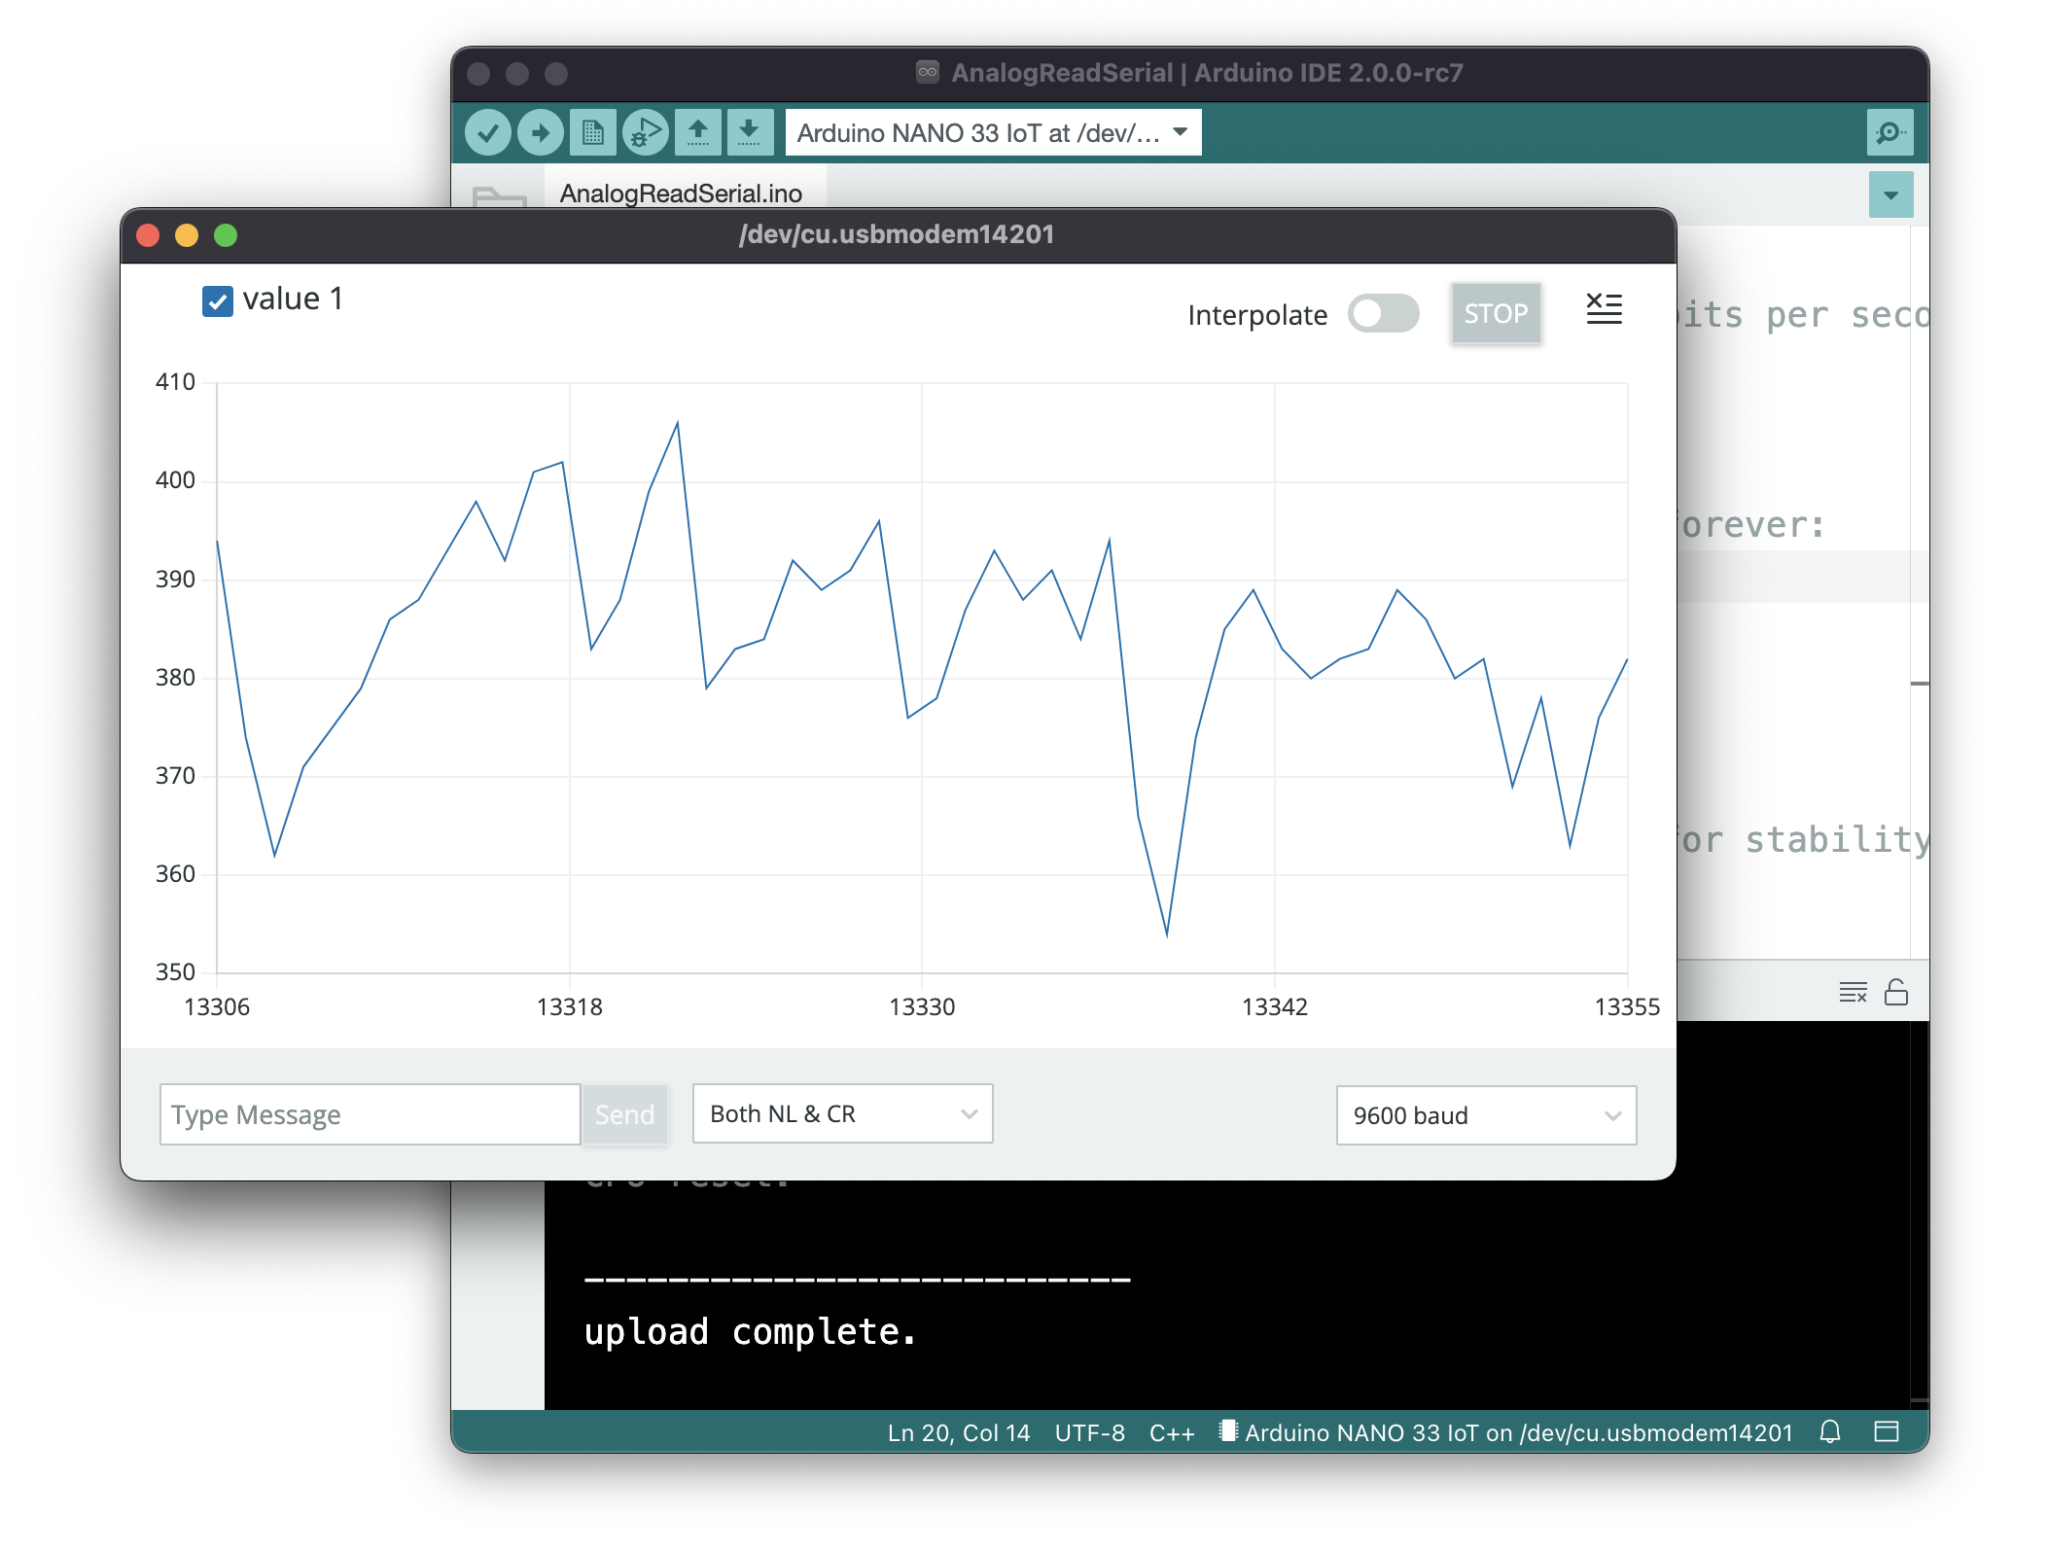Toggle the output scroll lock icon
This screenshot has width=2048, height=1550.
(x=1896, y=992)
